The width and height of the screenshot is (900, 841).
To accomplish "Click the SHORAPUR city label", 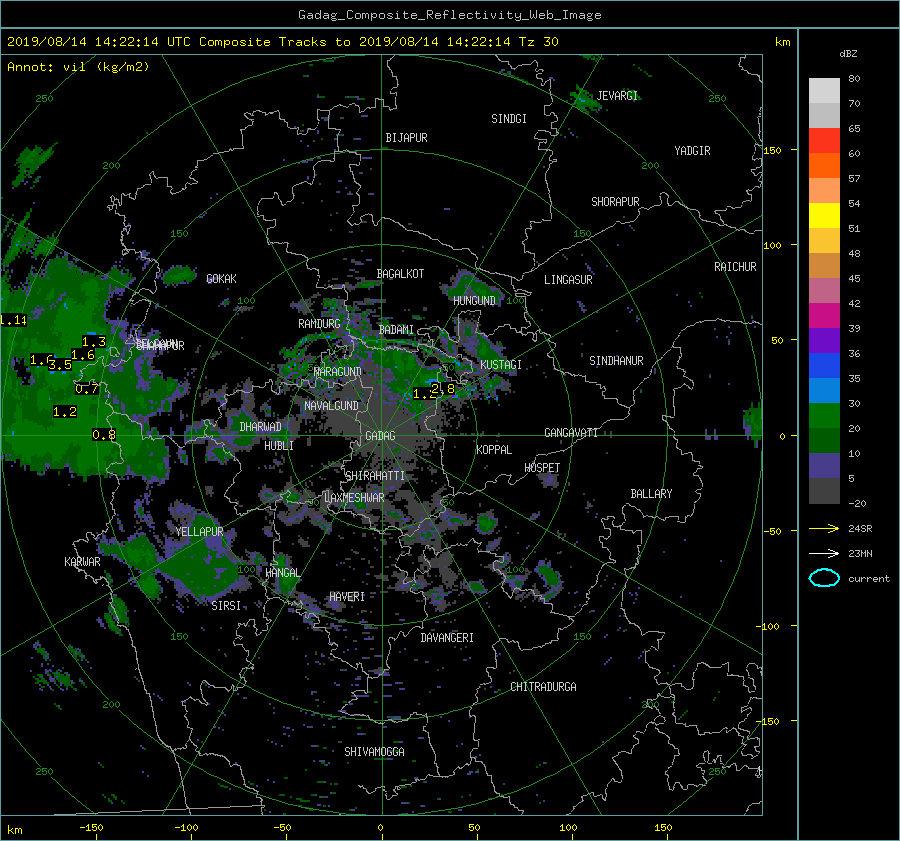I will 615,202.
